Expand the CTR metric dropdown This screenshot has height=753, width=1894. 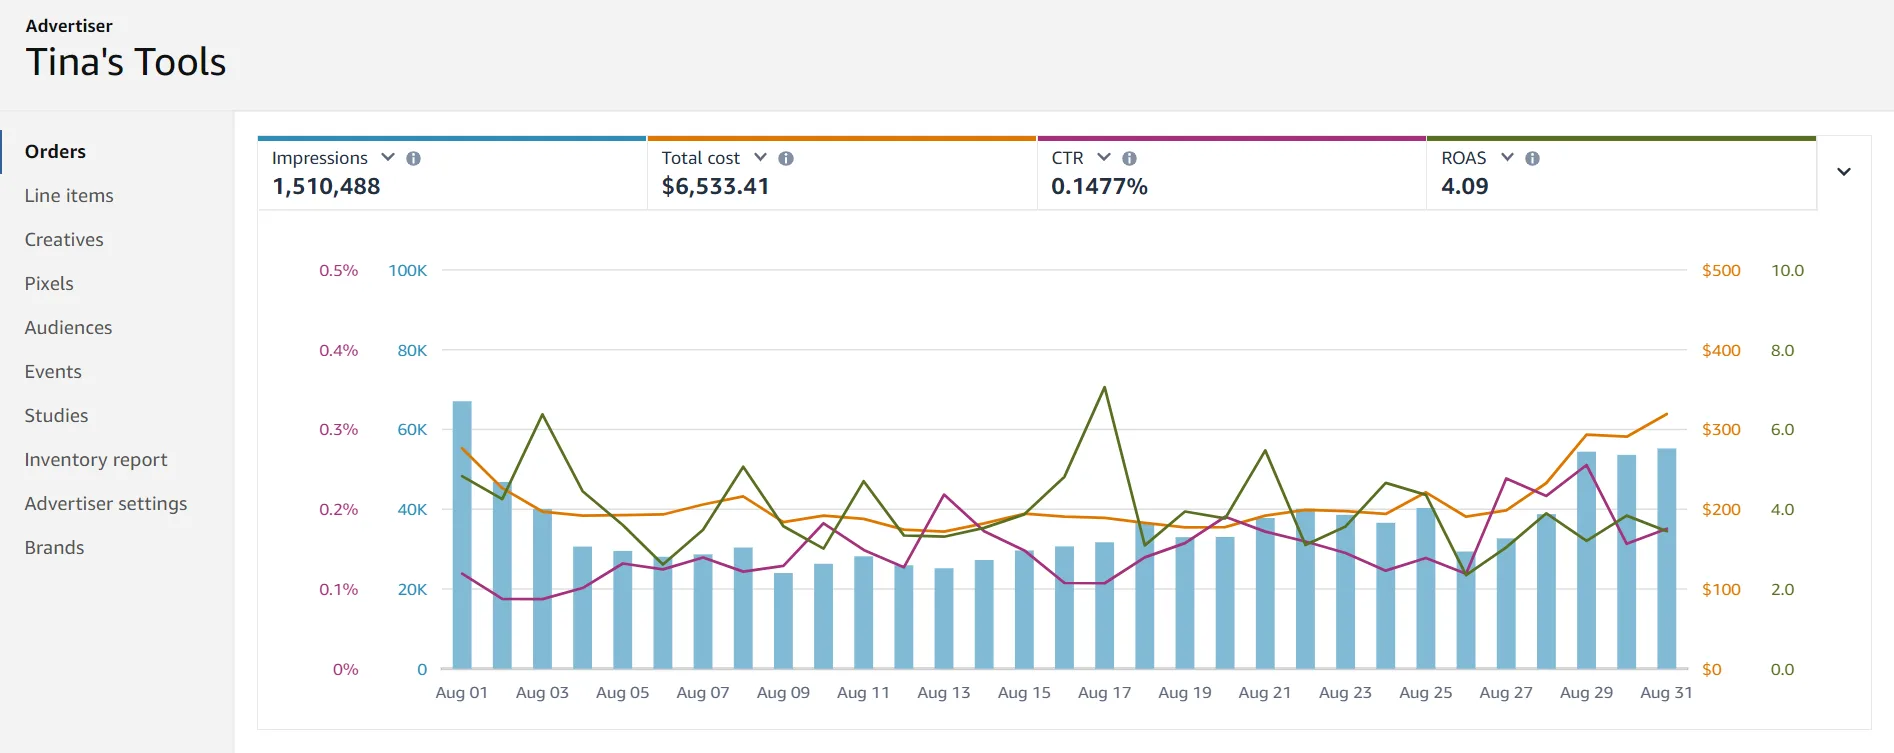click(x=1104, y=157)
